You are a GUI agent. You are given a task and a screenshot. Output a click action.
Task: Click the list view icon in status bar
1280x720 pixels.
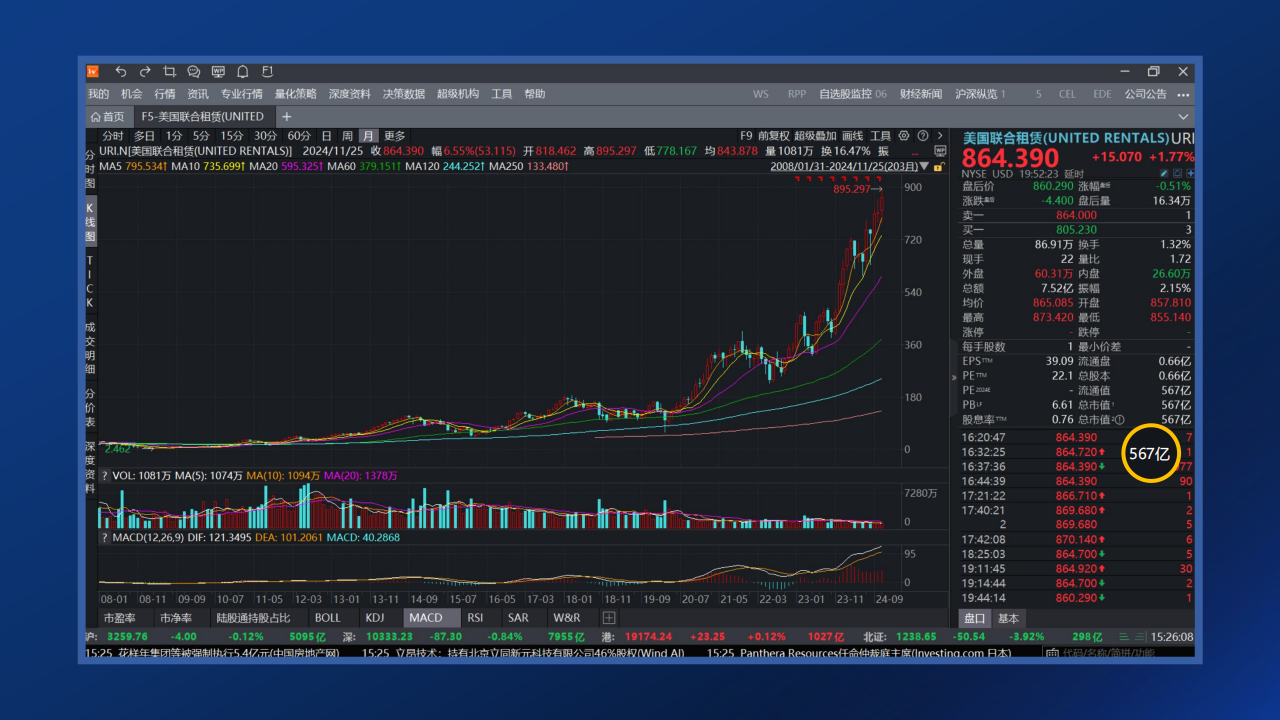click(x=1125, y=636)
